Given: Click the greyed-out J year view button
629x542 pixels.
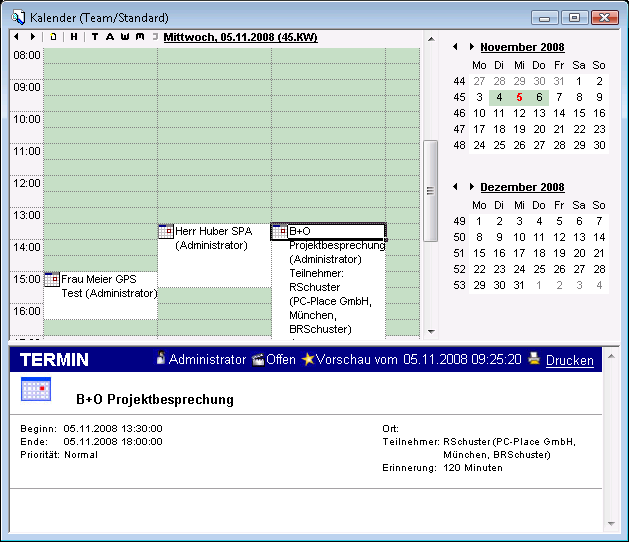Looking at the screenshot, I should pyautogui.click(x=155, y=37).
